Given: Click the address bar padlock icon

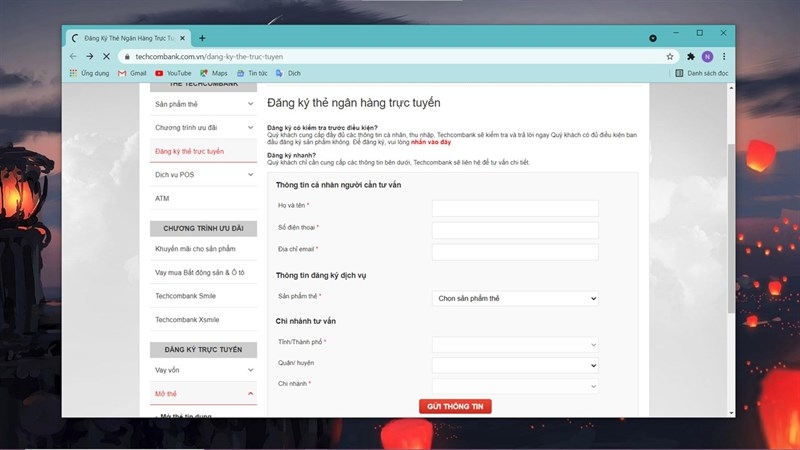Looking at the screenshot, I should tap(127, 57).
